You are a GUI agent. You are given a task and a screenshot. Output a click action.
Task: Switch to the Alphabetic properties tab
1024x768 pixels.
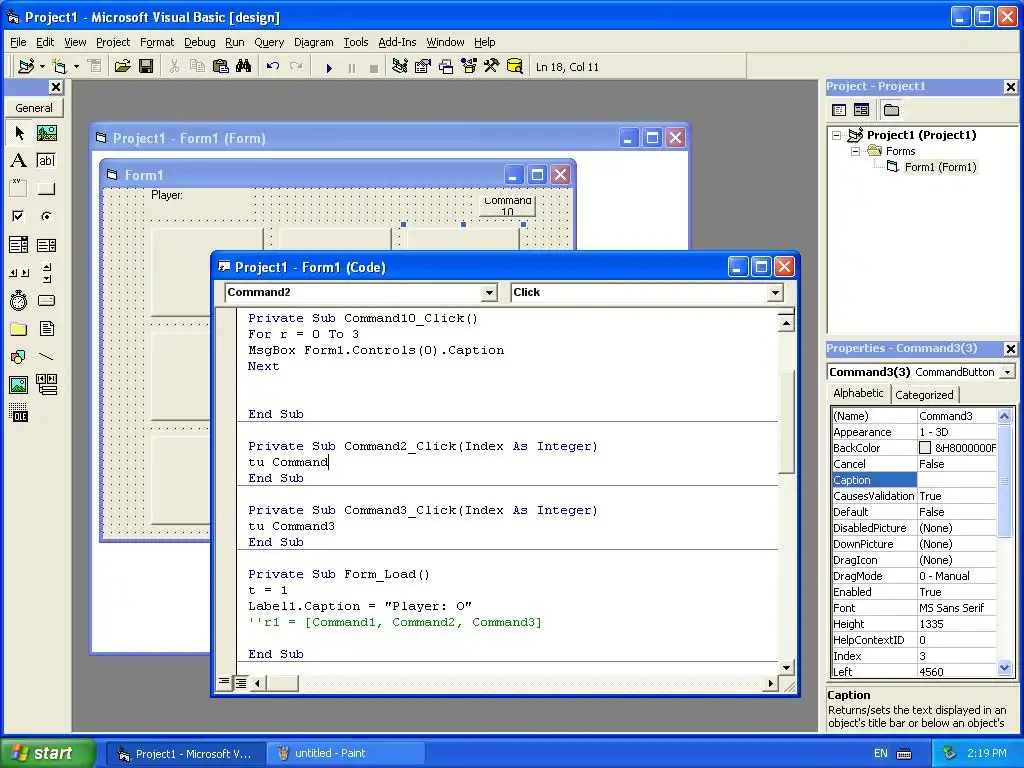point(858,393)
